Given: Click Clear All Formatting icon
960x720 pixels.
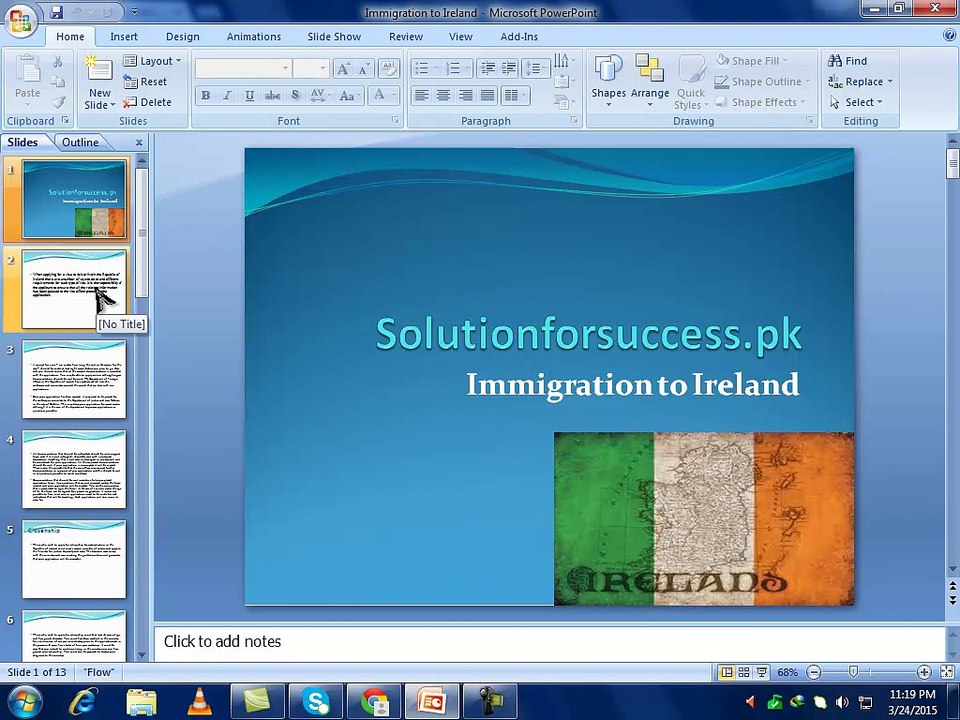Looking at the screenshot, I should pyautogui.click(x=388, y=69).
